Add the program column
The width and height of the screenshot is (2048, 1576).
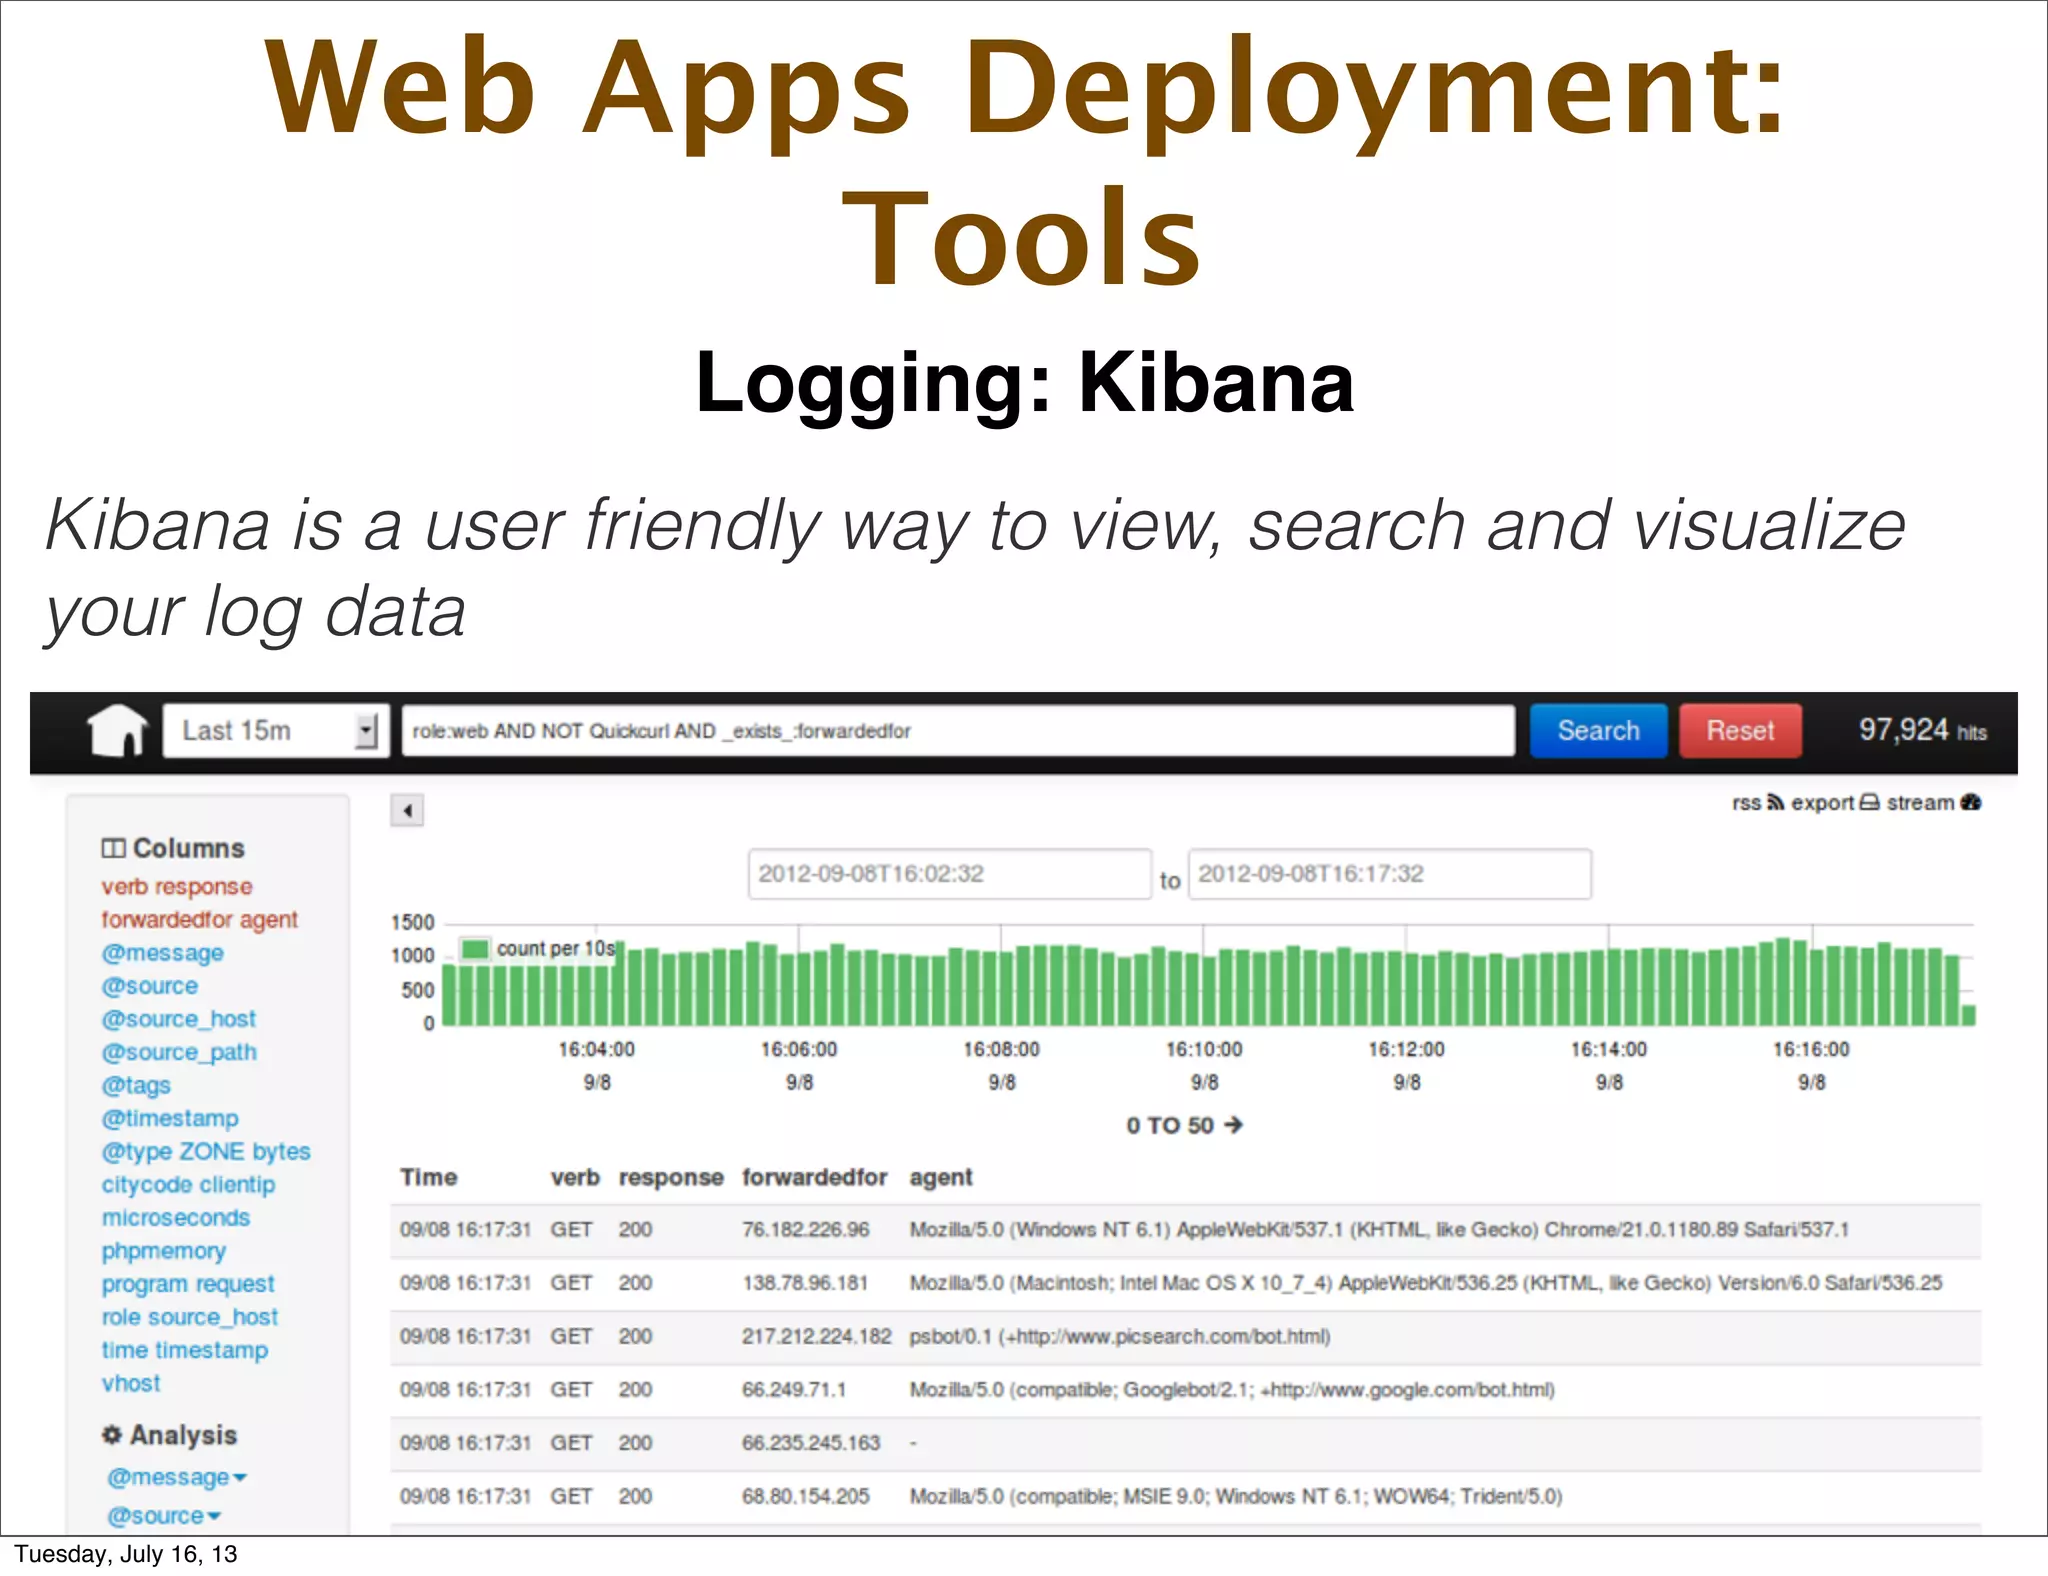pos(145,1284)
